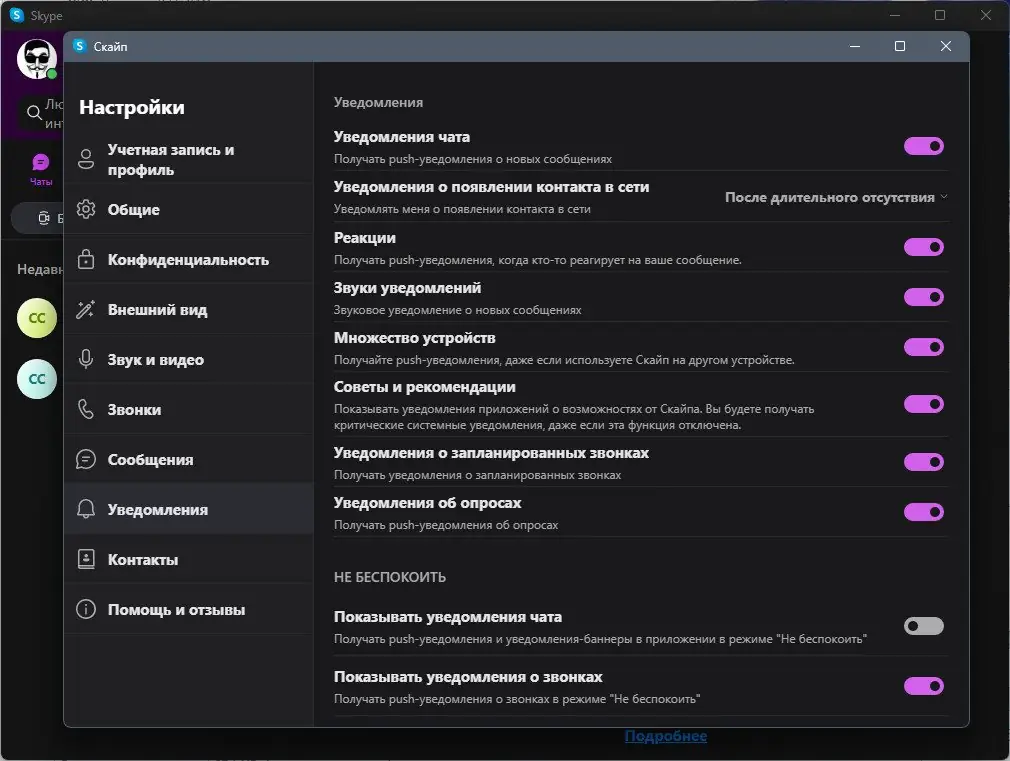The image size is (1010, 761).
Task: Toggle off Уведомления об опросах
Action: pos(923,512)
